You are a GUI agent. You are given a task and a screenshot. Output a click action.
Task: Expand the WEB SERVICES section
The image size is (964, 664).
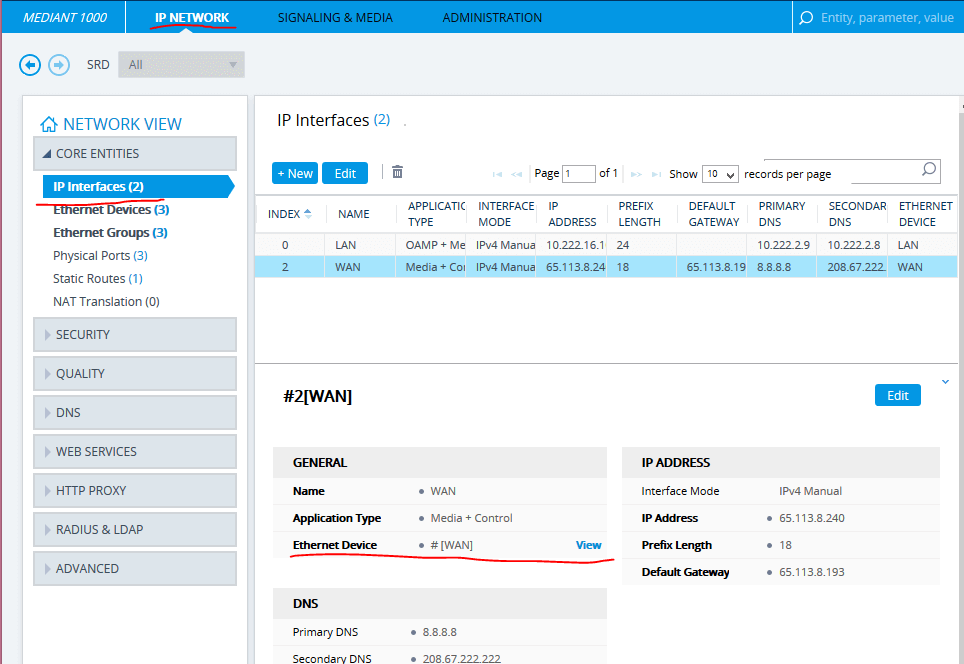click(135, 452)
